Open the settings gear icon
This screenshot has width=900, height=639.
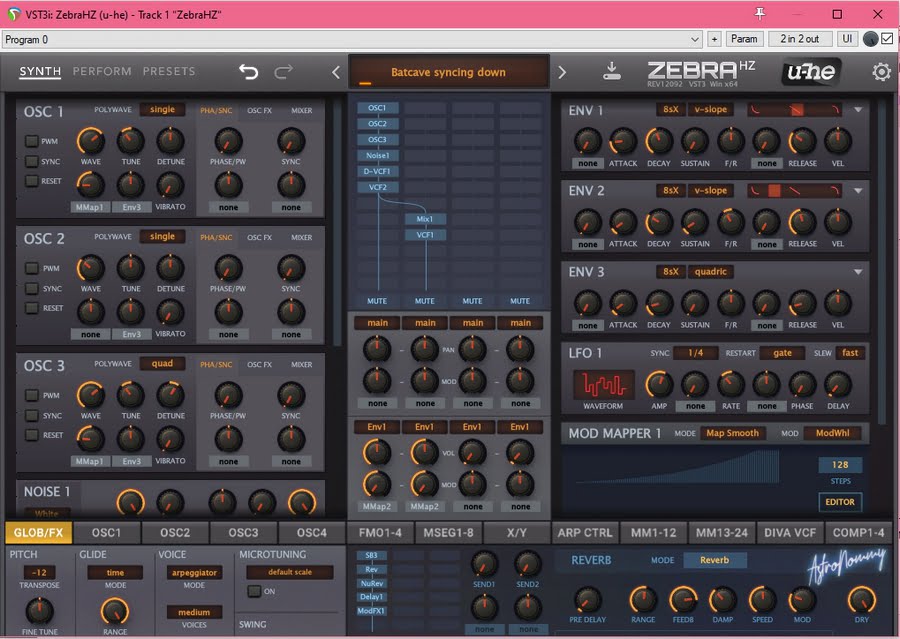pos(880,71)
